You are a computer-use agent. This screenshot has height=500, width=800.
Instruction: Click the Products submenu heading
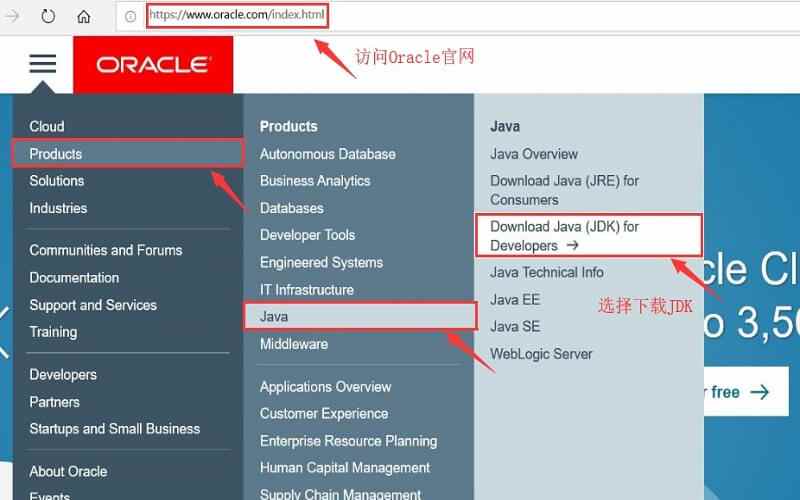tap(288, 127)
